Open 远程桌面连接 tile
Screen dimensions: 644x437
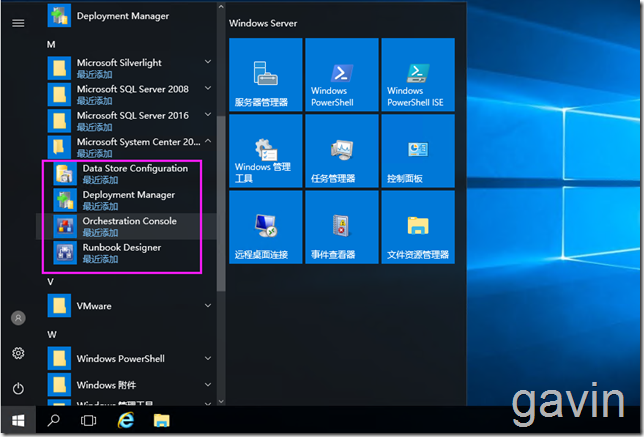(x=266, y=227)
